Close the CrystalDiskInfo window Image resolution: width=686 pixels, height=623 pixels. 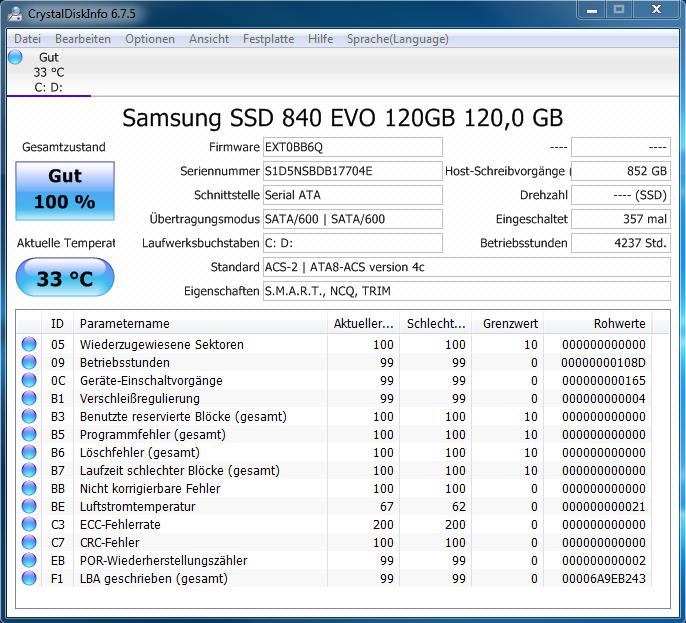pos(656,10)
